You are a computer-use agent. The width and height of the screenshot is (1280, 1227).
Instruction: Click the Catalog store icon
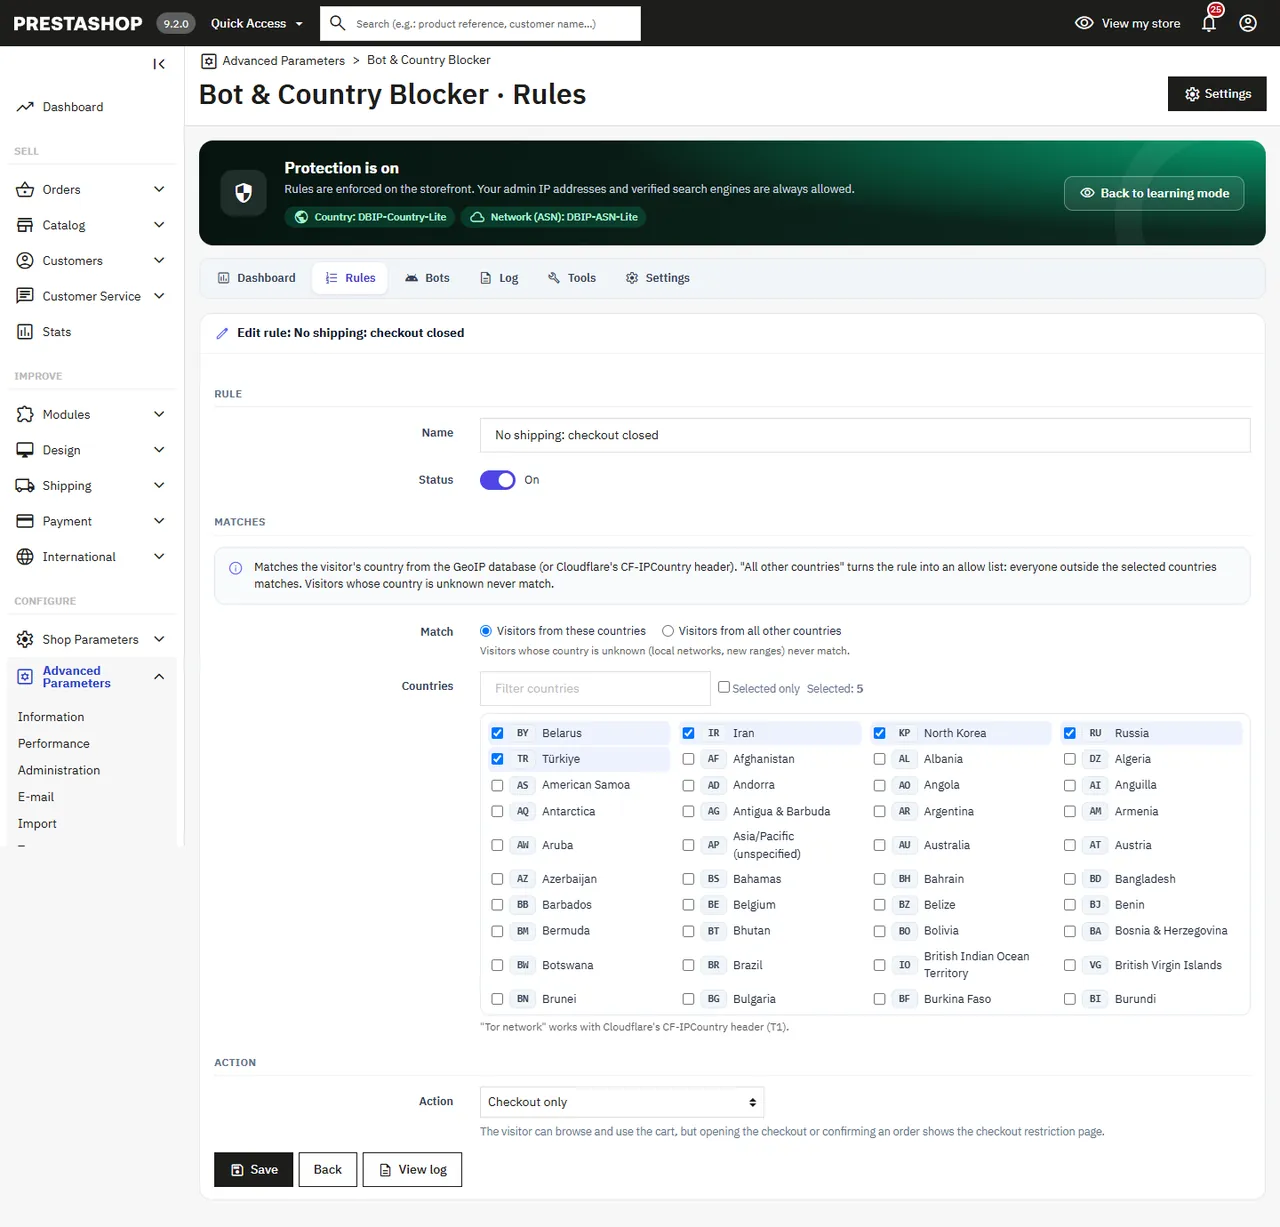pos(25,225)
